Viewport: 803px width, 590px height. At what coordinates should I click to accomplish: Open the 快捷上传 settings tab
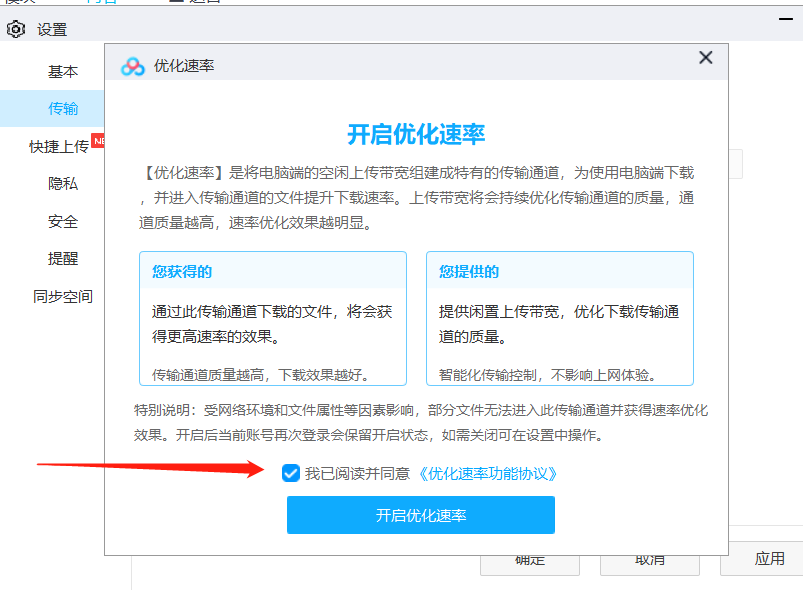click(x=59, y=146)
